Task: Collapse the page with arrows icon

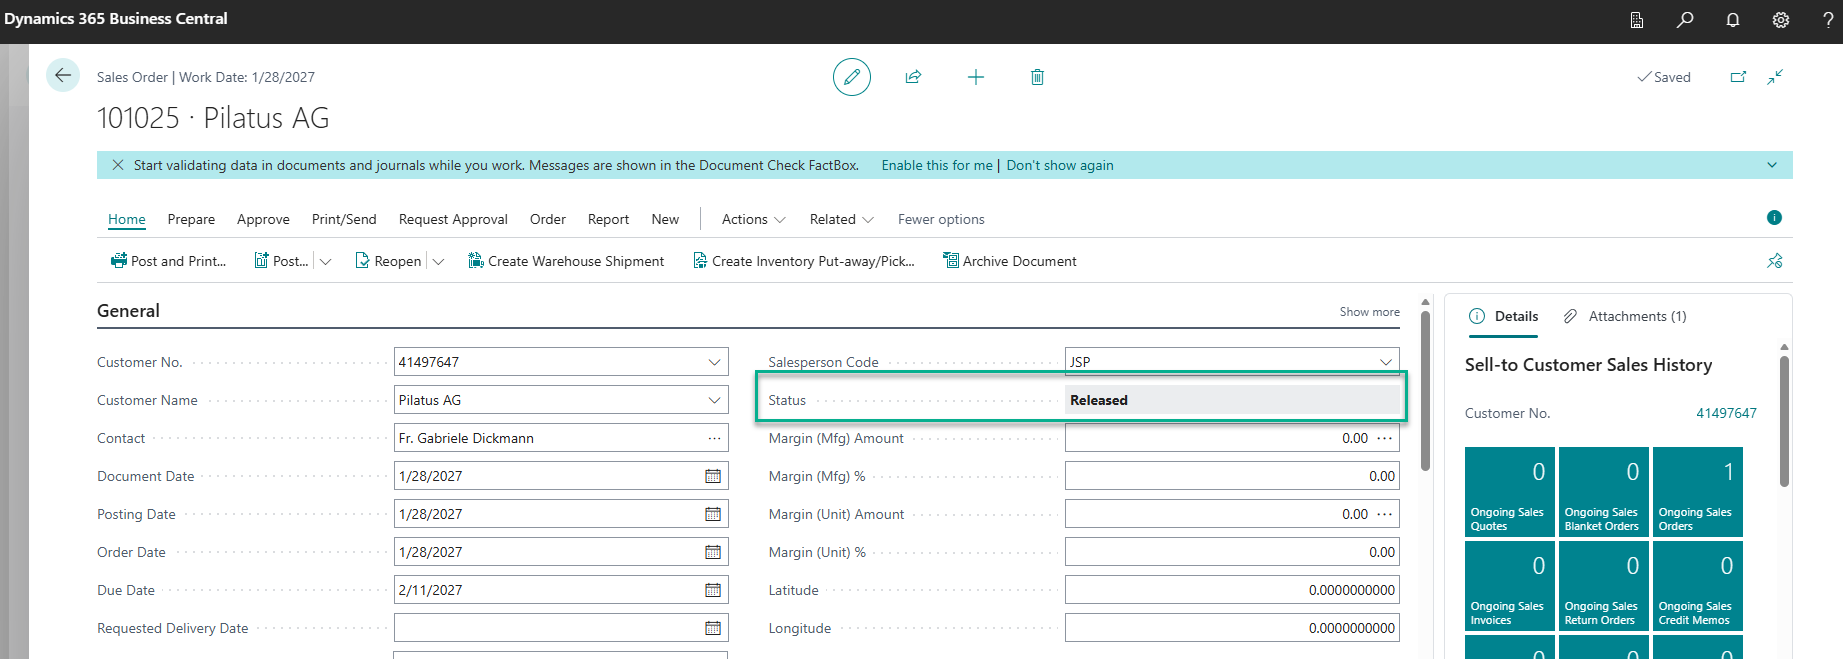Action: point(1775,77)
